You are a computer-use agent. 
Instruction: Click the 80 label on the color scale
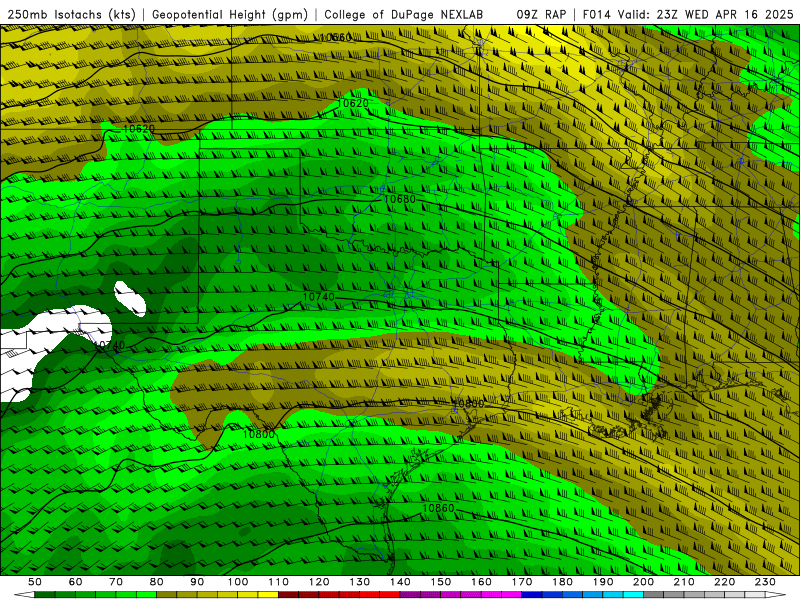pos(156,582)
